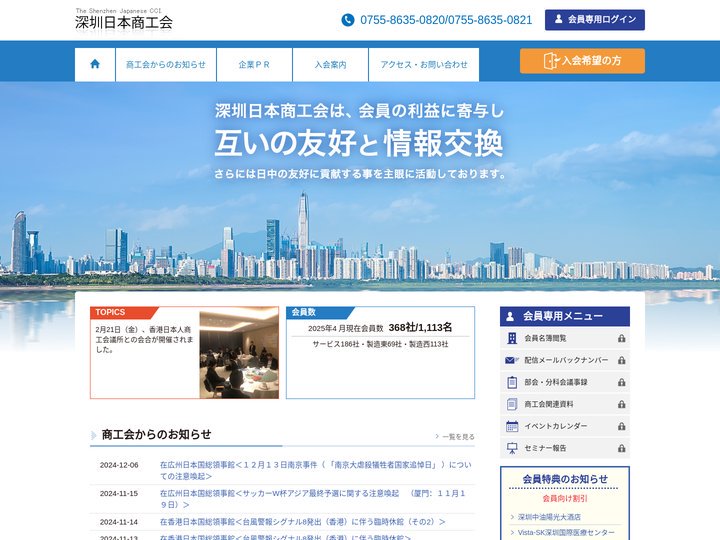This screenshot has height=540, width=720.
Task: Open 配信メールバックナンバー member menu item
Action: 565,360
